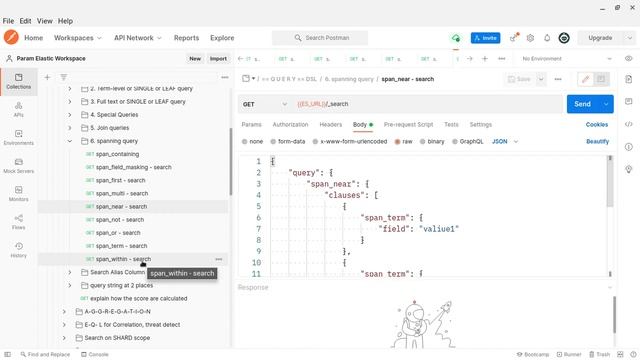Open the JSON format dropdown
The image size is (640, 360).
[505, 142]
